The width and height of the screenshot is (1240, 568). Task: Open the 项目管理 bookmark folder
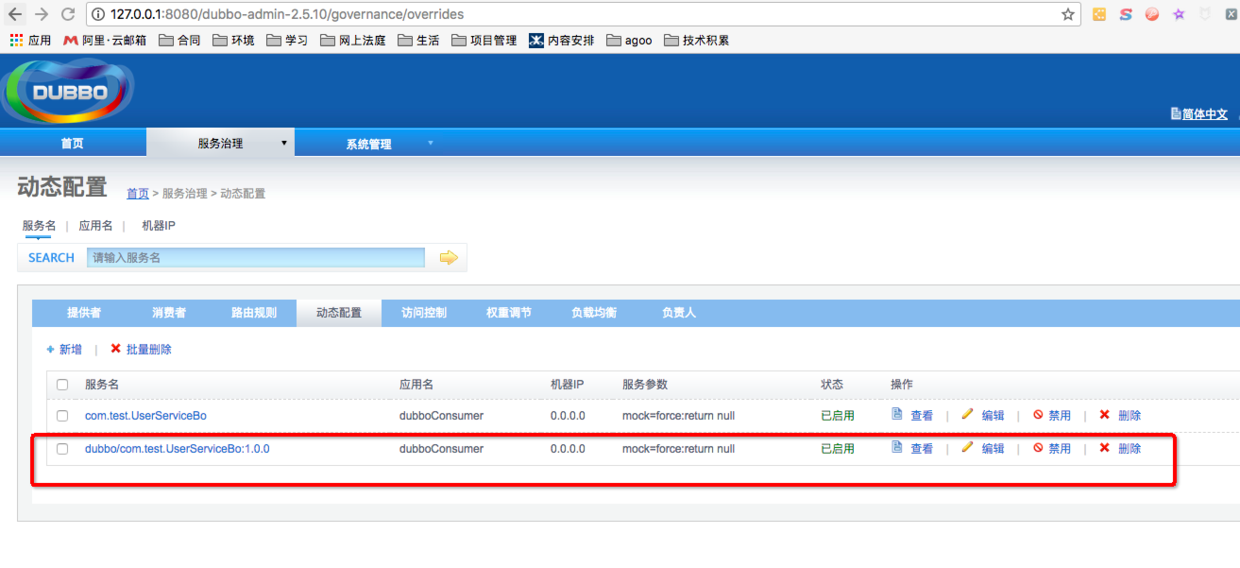pos(484,40)
